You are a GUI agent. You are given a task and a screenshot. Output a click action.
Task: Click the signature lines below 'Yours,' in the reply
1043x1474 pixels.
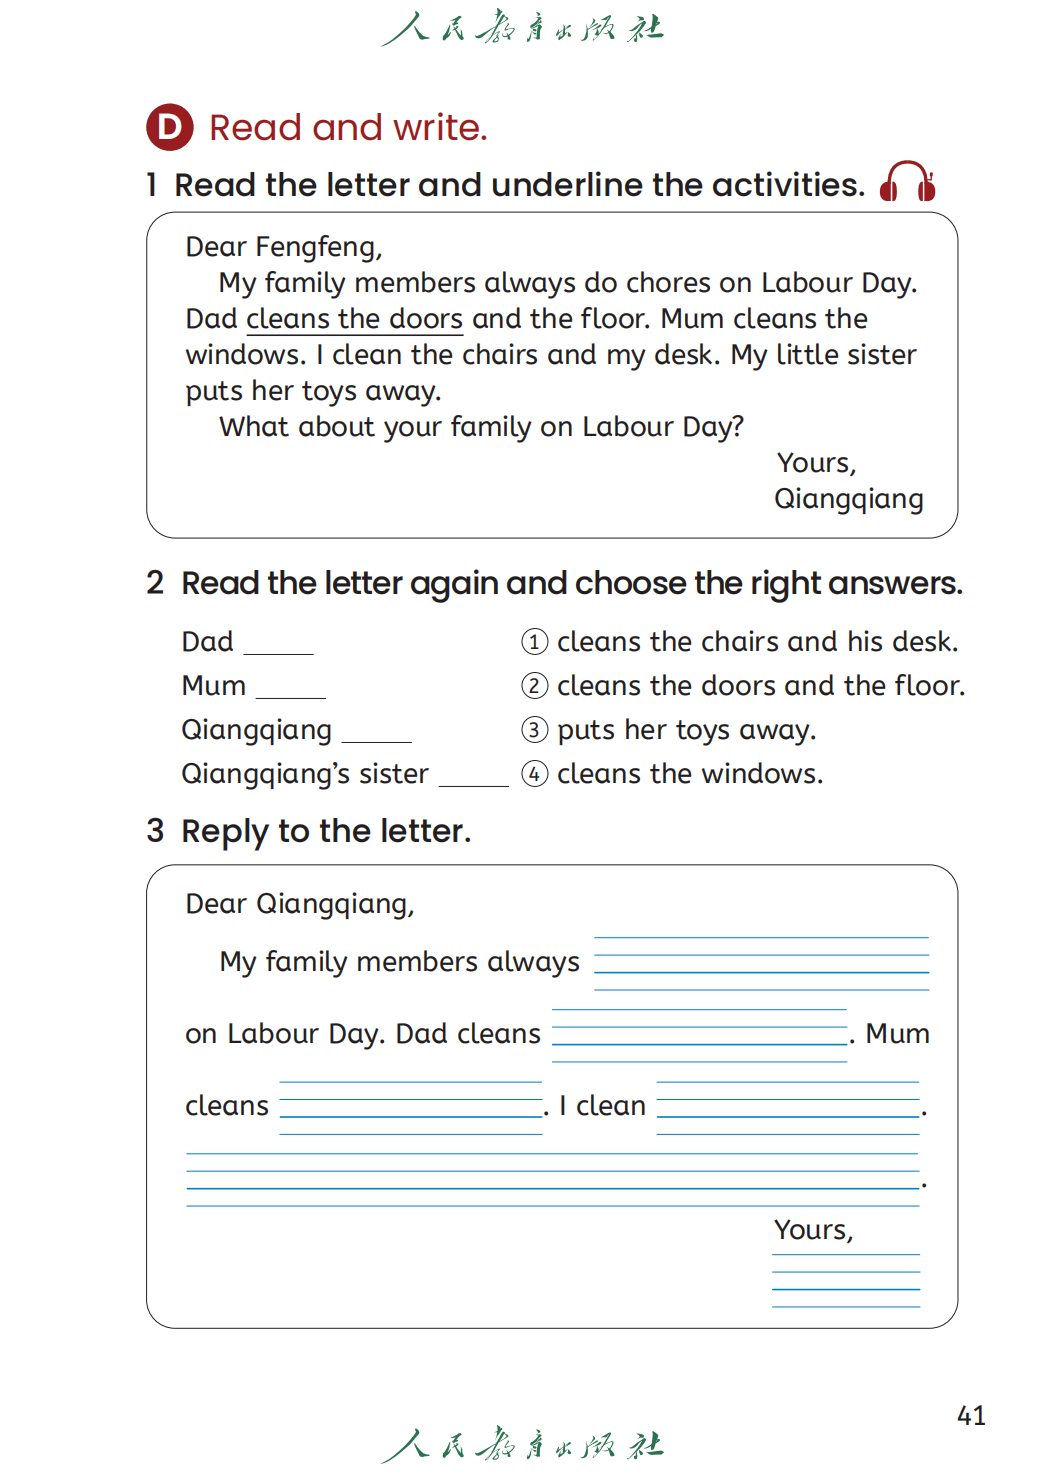[846, 1280]
